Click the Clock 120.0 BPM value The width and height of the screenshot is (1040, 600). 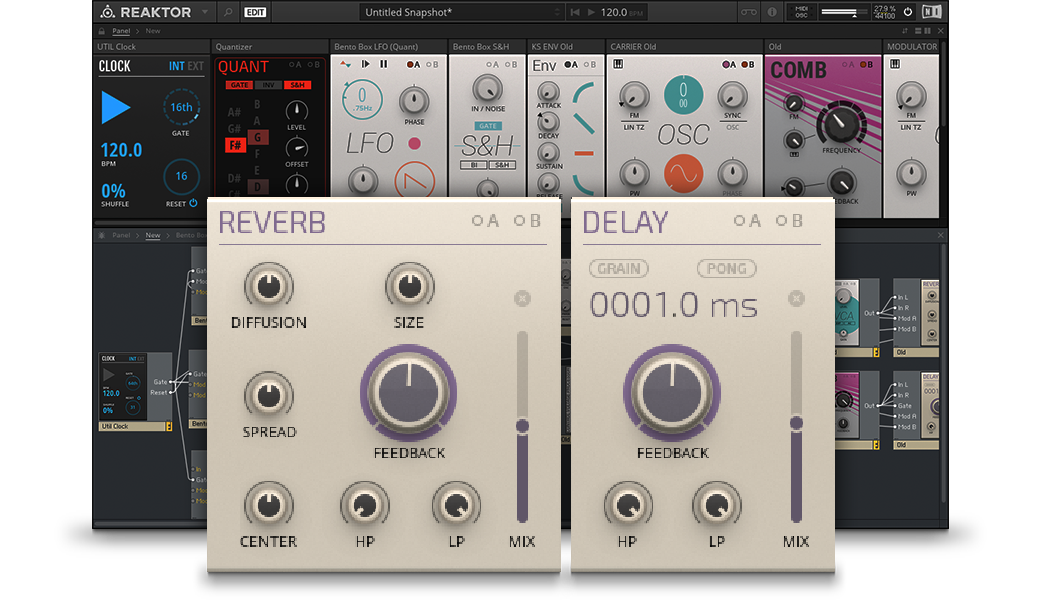121,150
